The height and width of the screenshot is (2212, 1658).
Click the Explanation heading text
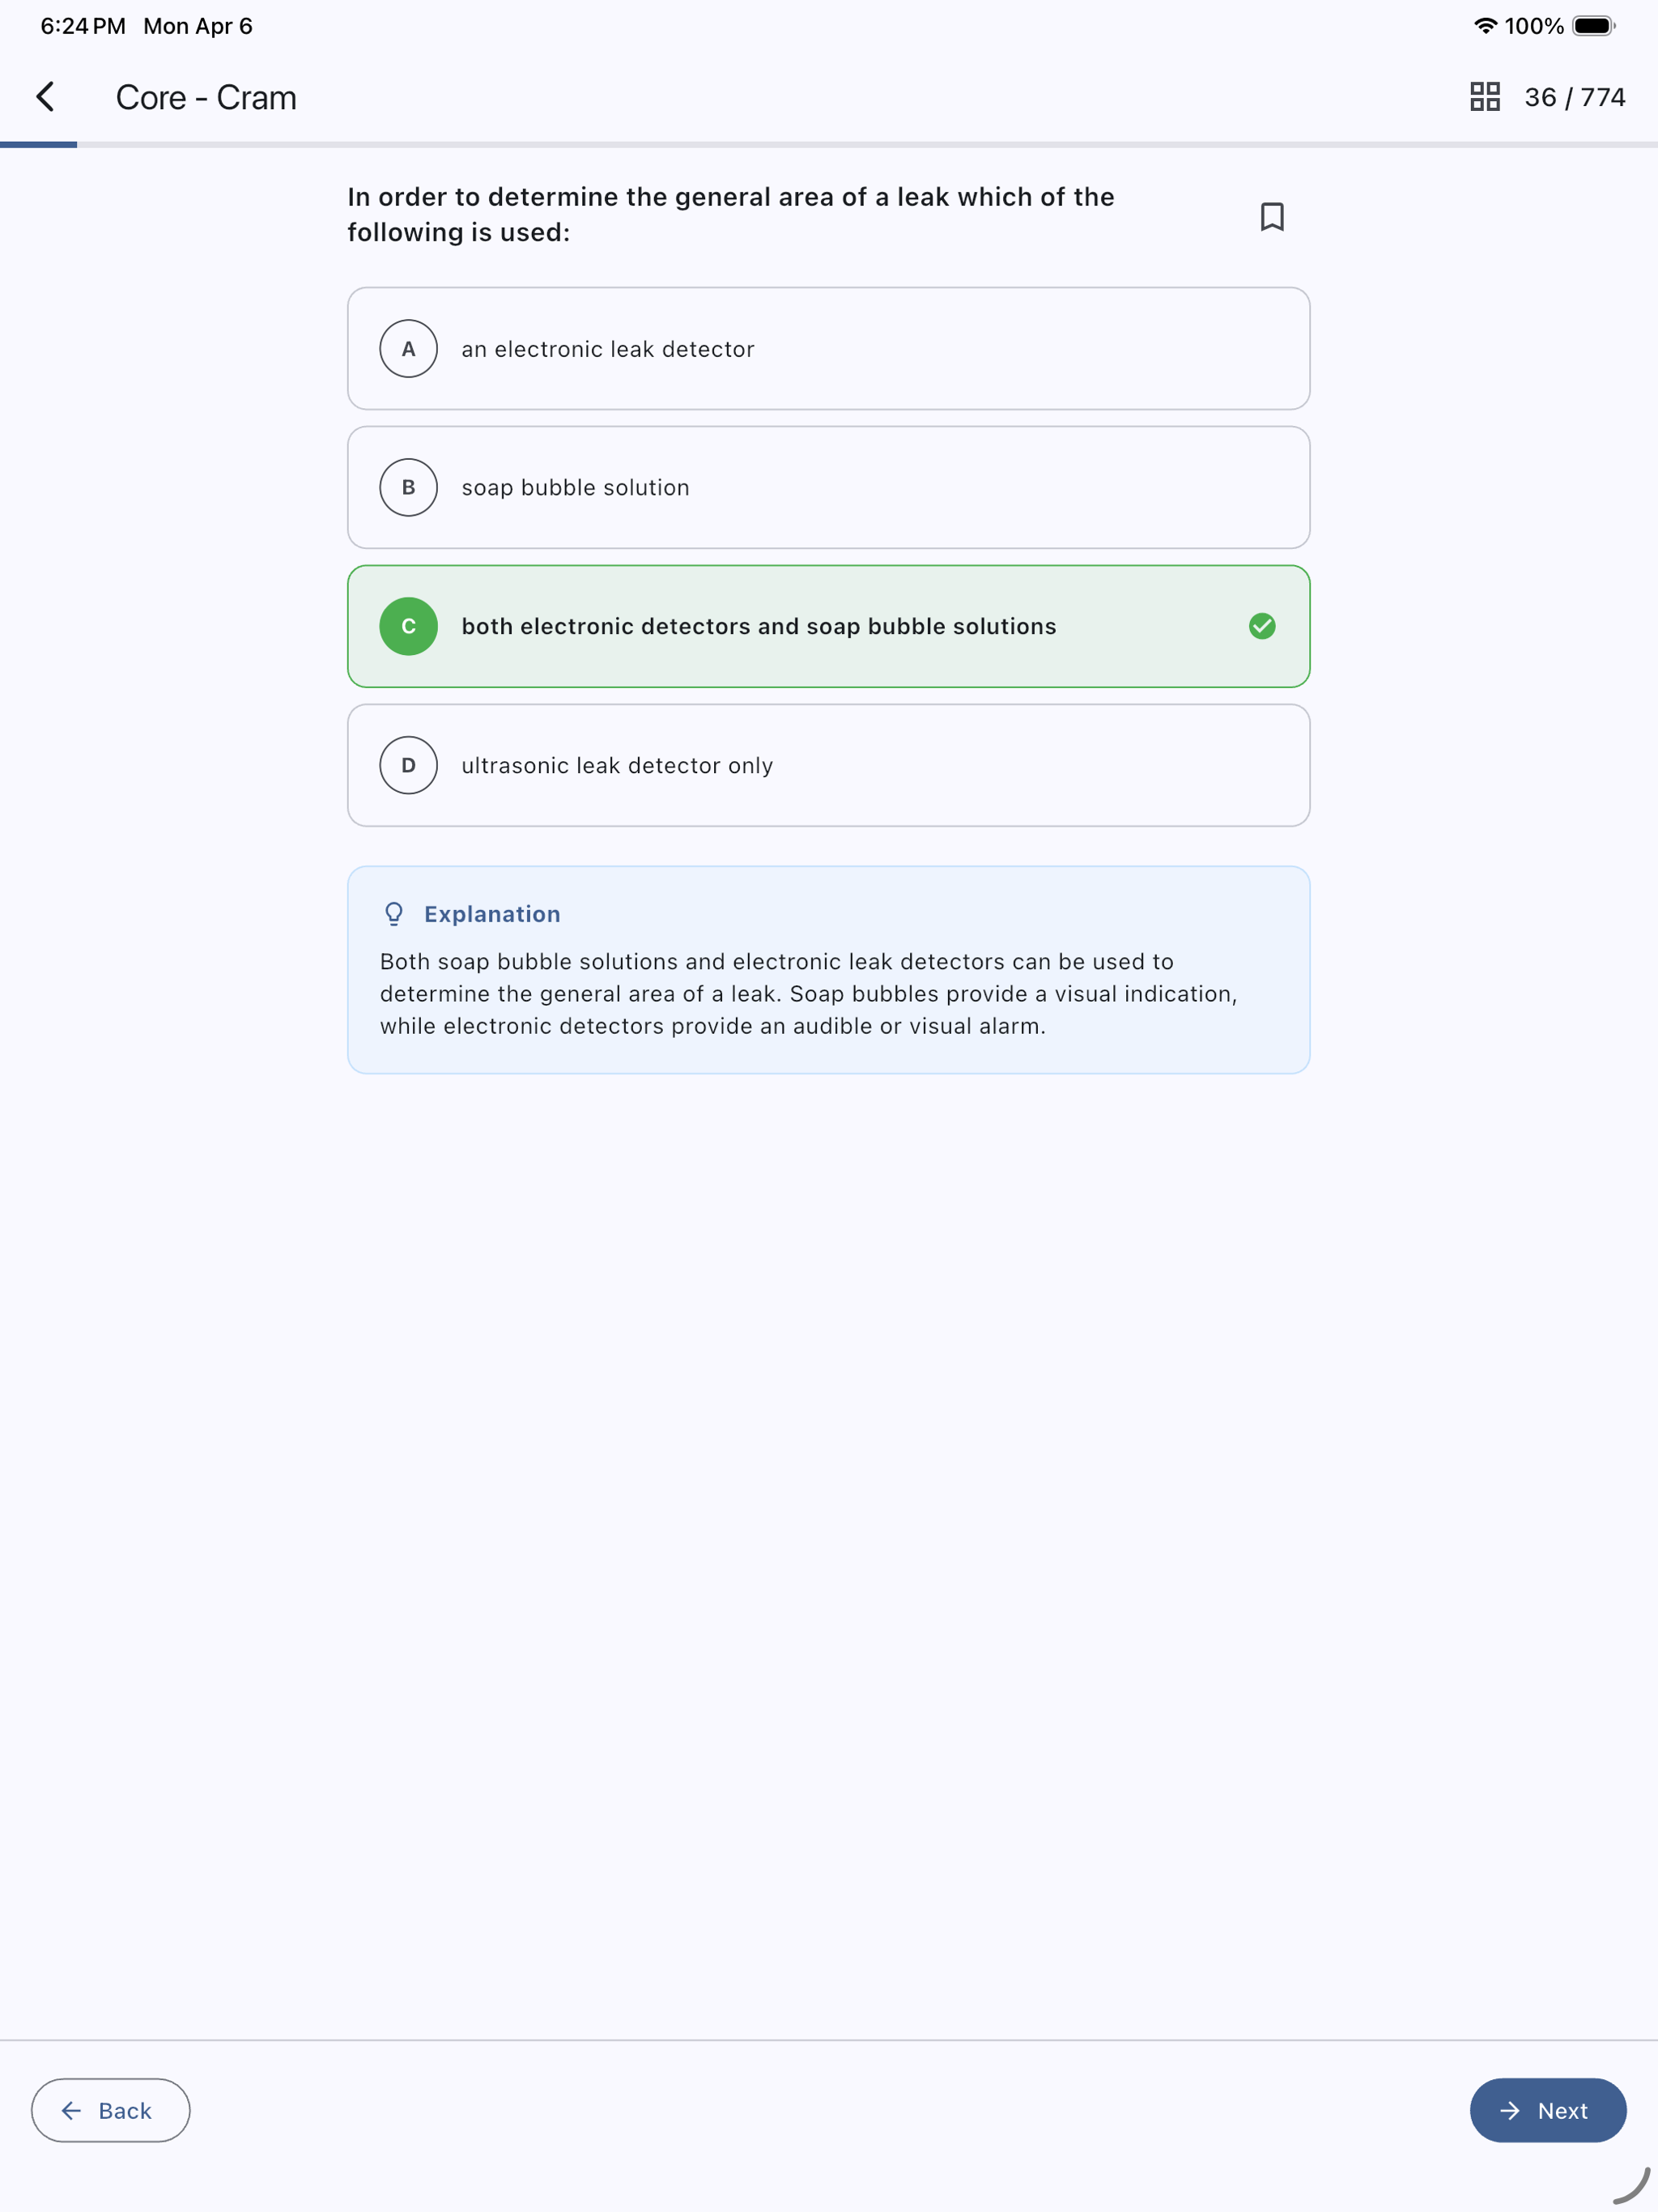pyautogui.click(x=492, y=914)
